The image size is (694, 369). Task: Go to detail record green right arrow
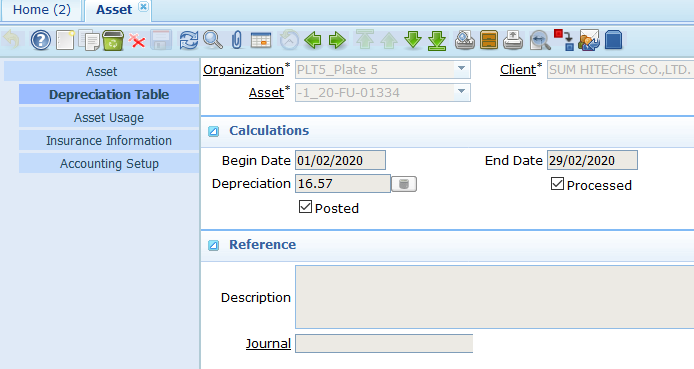pyautogui.click(x=337, y=40)
